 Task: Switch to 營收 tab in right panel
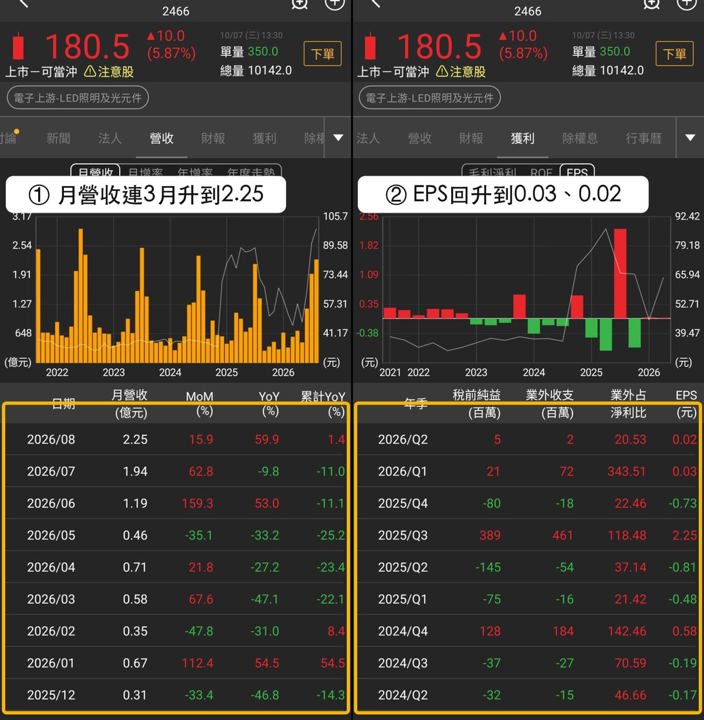coord(420,138)
